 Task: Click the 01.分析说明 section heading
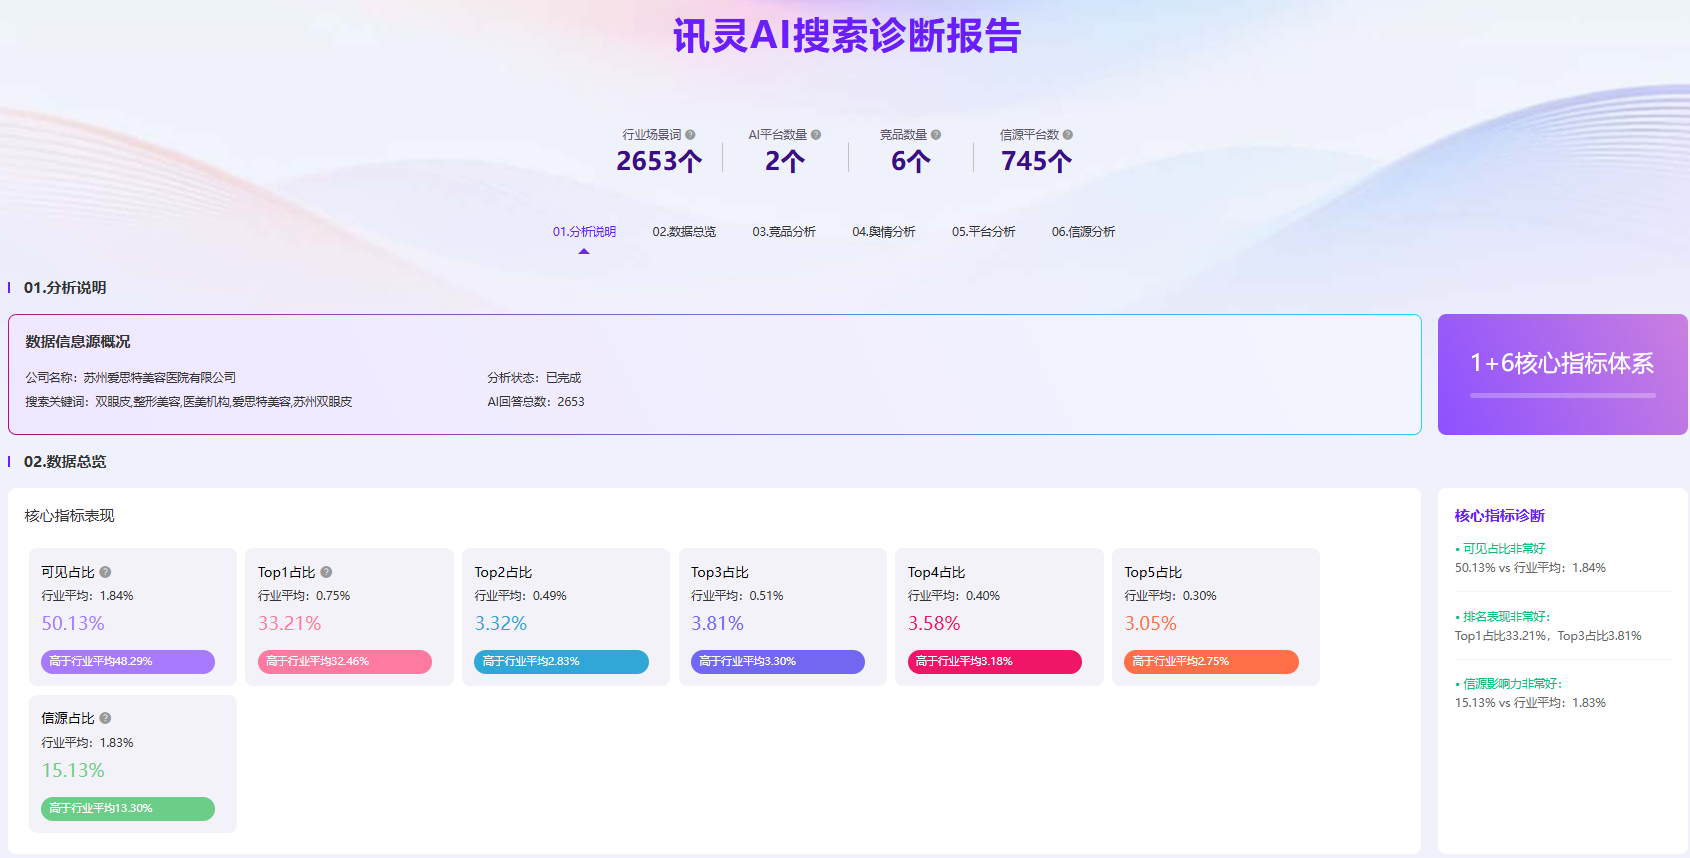tap(65, 288)
